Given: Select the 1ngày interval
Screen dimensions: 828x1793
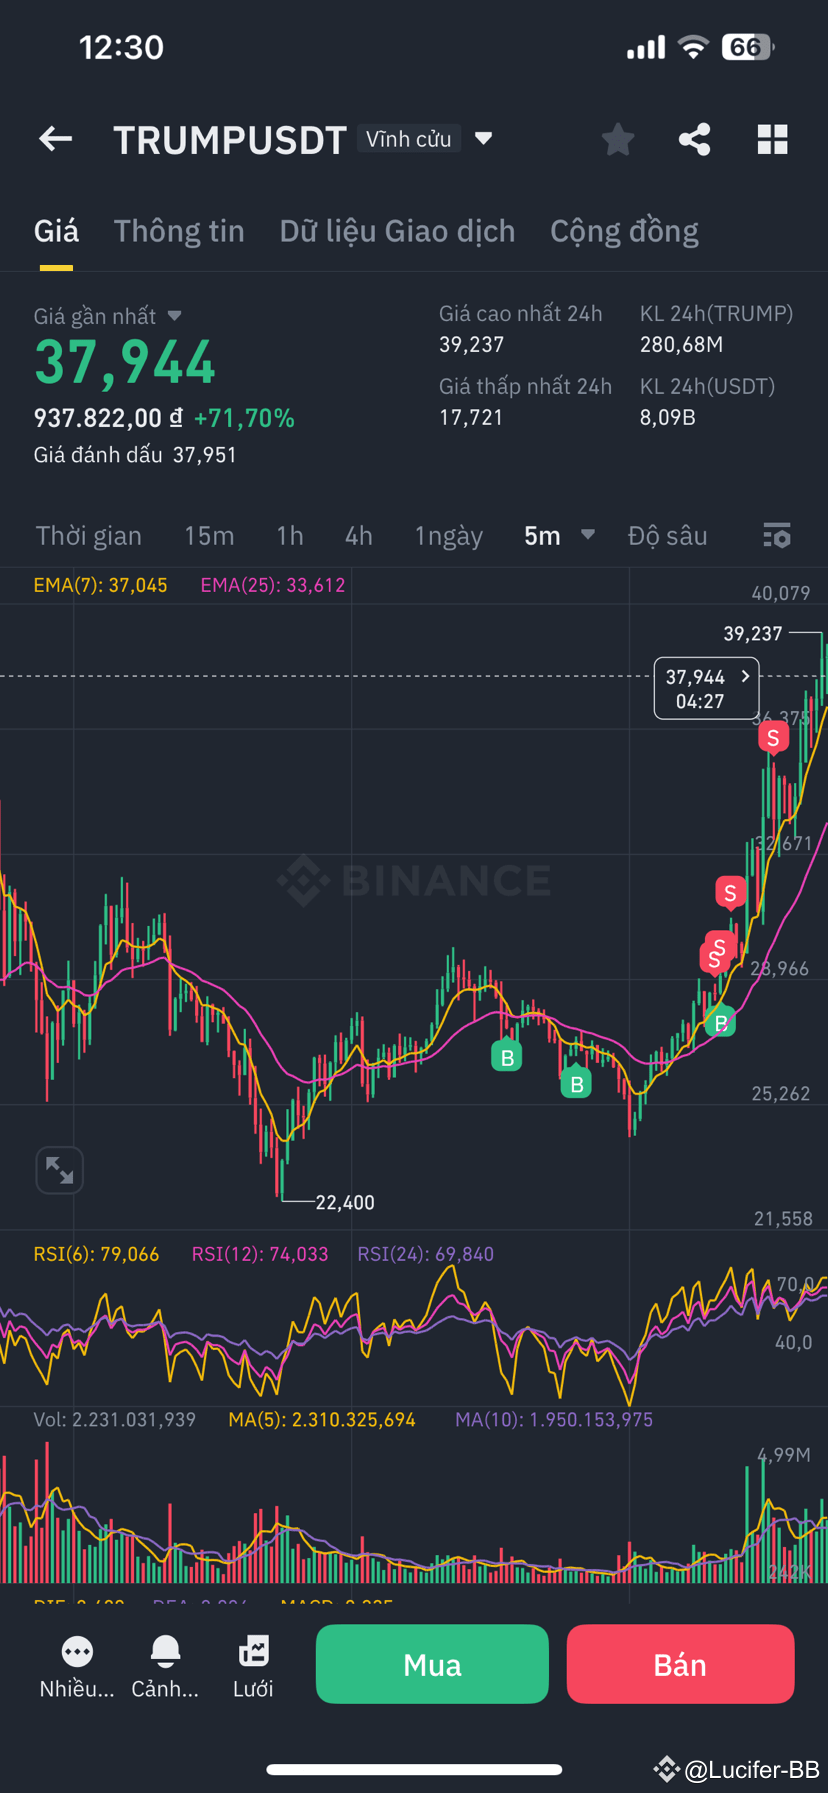Looking at the screenshot, I should point(449,537).
